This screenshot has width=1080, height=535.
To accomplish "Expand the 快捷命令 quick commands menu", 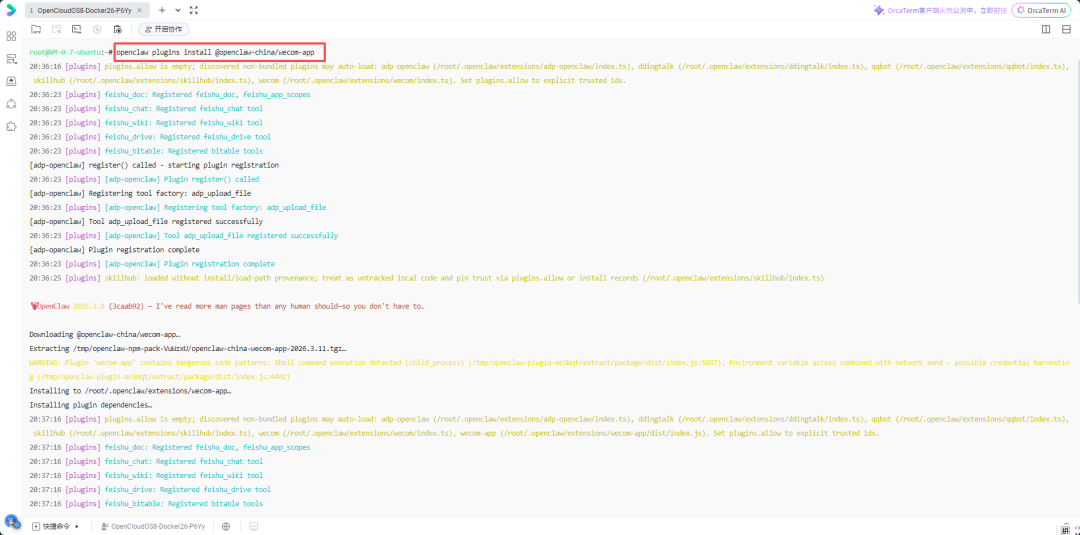I will point(57,526).
